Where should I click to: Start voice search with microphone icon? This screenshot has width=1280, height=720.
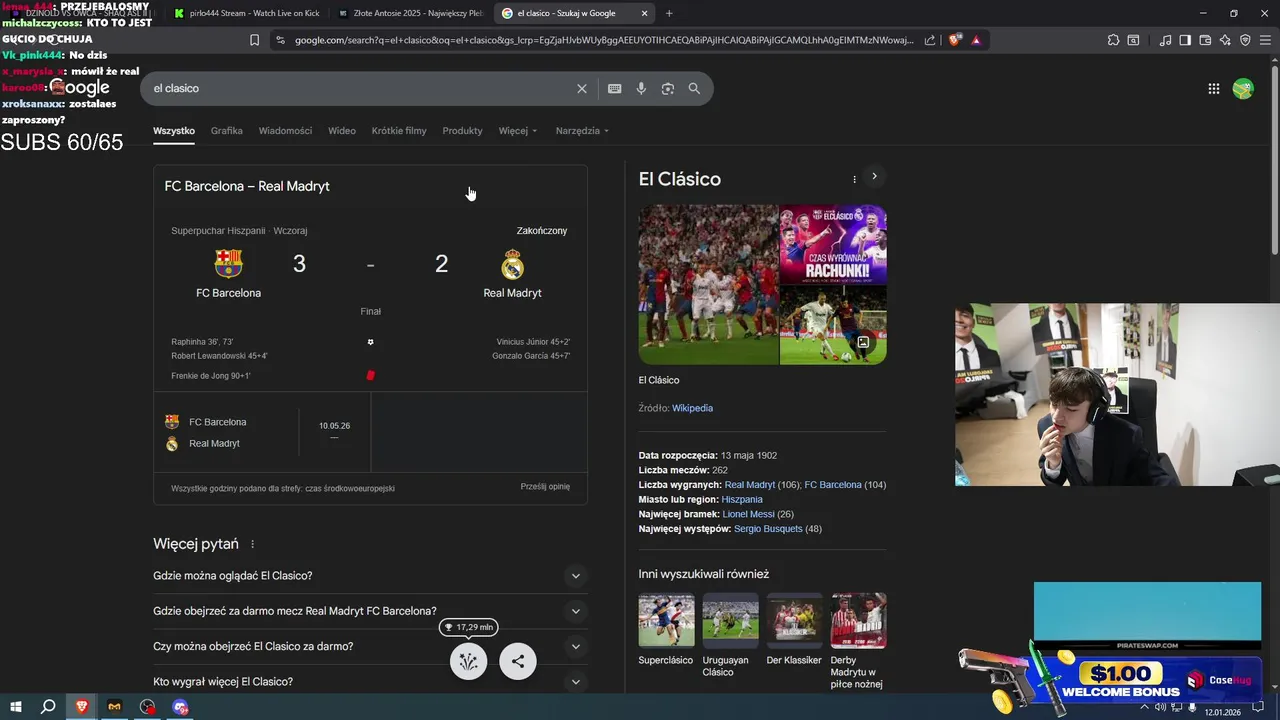pos(641,88)
